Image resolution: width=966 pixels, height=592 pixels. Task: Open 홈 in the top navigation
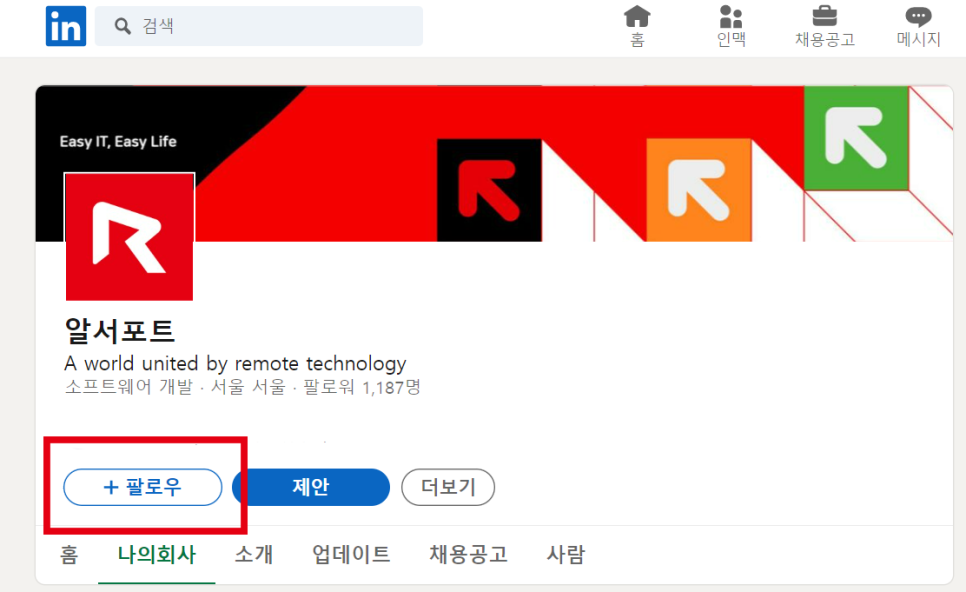point(637,26)
